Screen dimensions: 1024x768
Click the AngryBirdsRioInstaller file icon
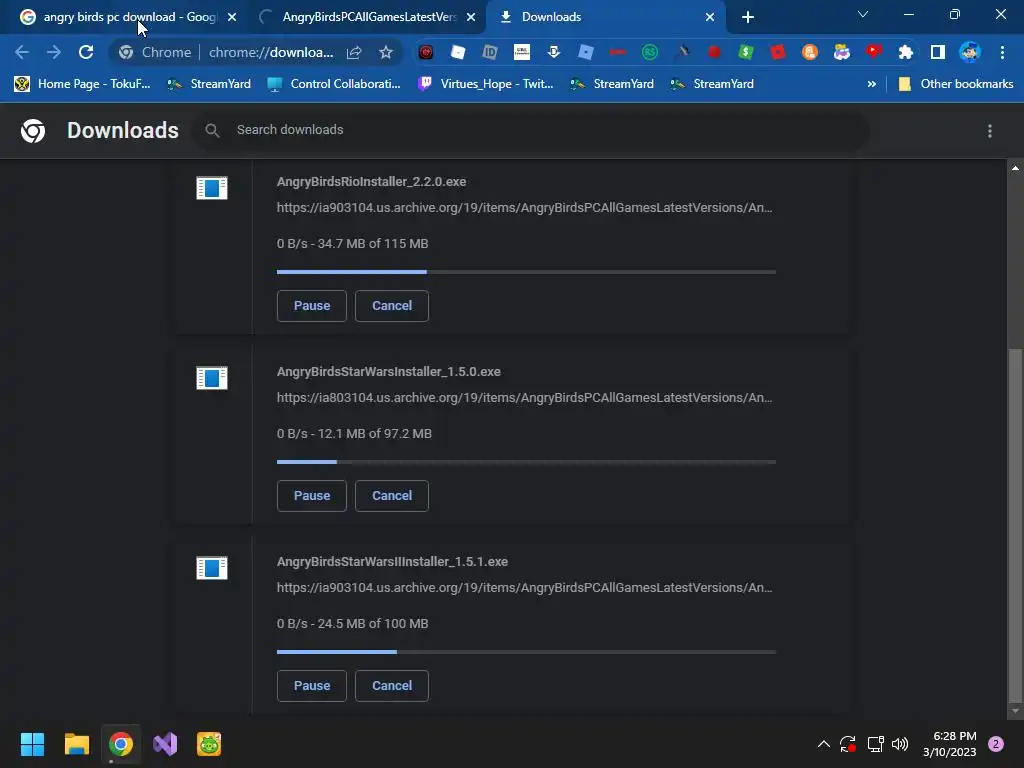click(212, 188)
